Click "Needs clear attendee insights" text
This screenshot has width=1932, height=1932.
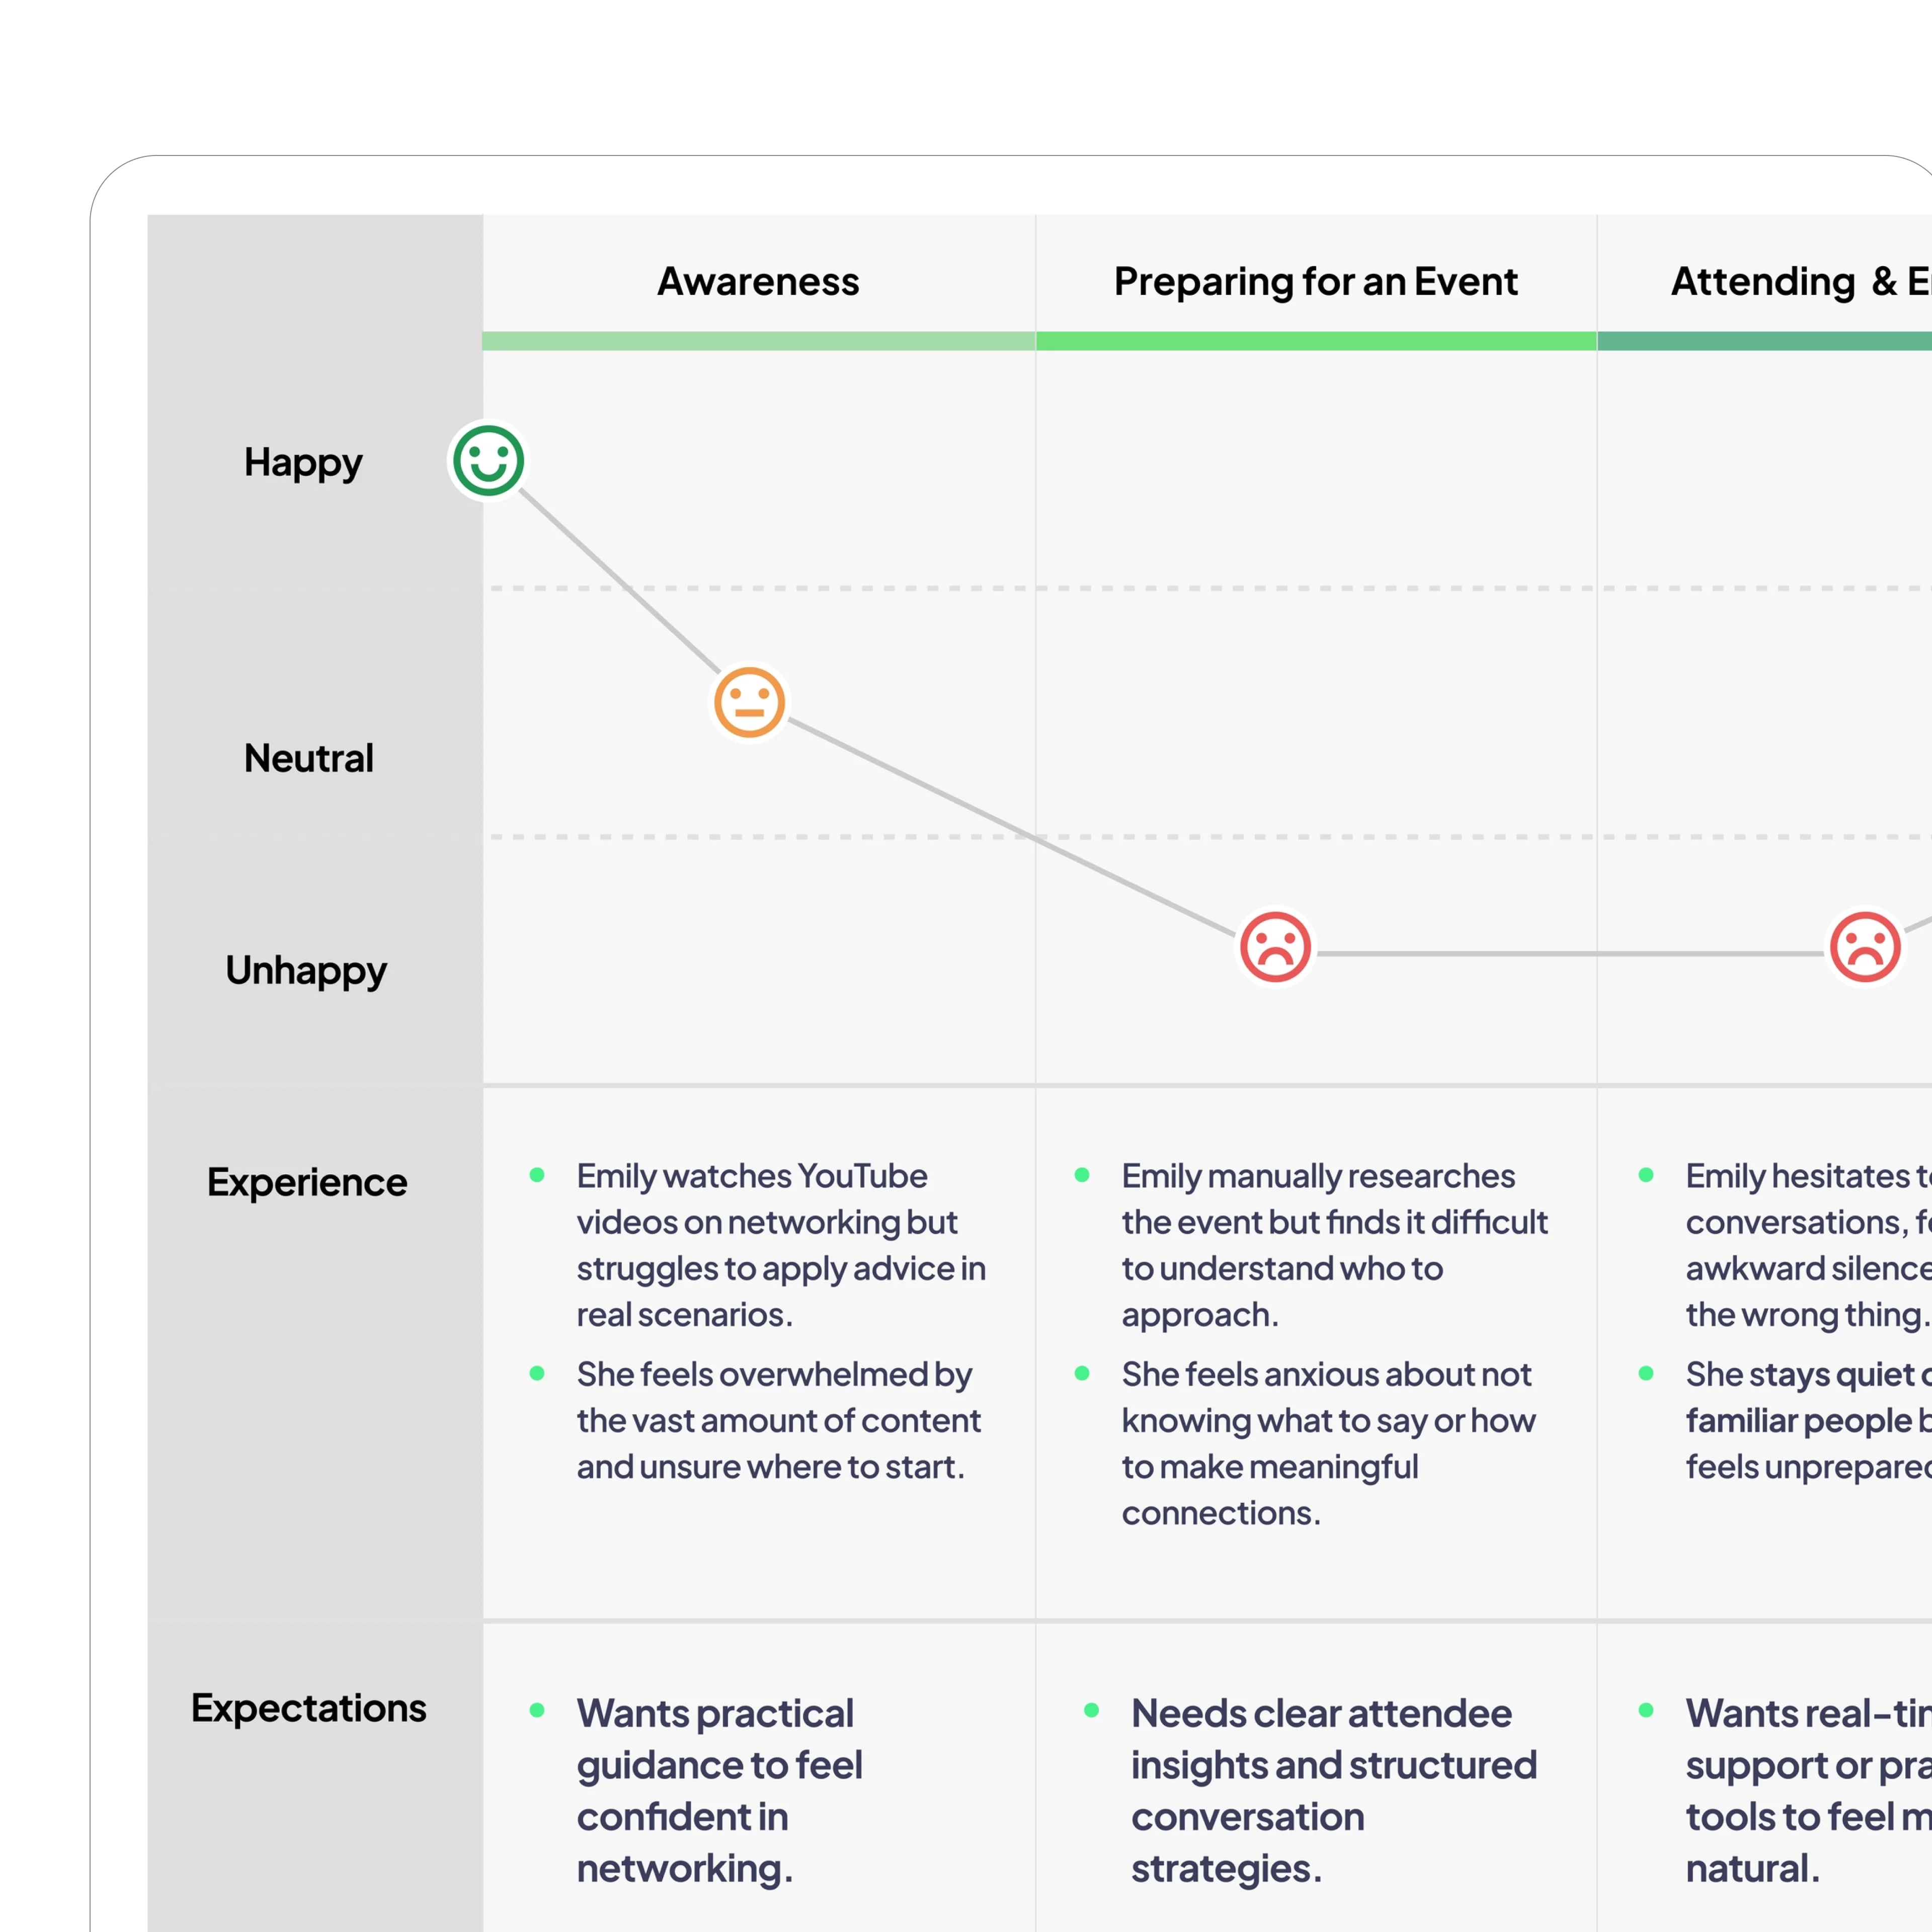click(1332, 1790)
